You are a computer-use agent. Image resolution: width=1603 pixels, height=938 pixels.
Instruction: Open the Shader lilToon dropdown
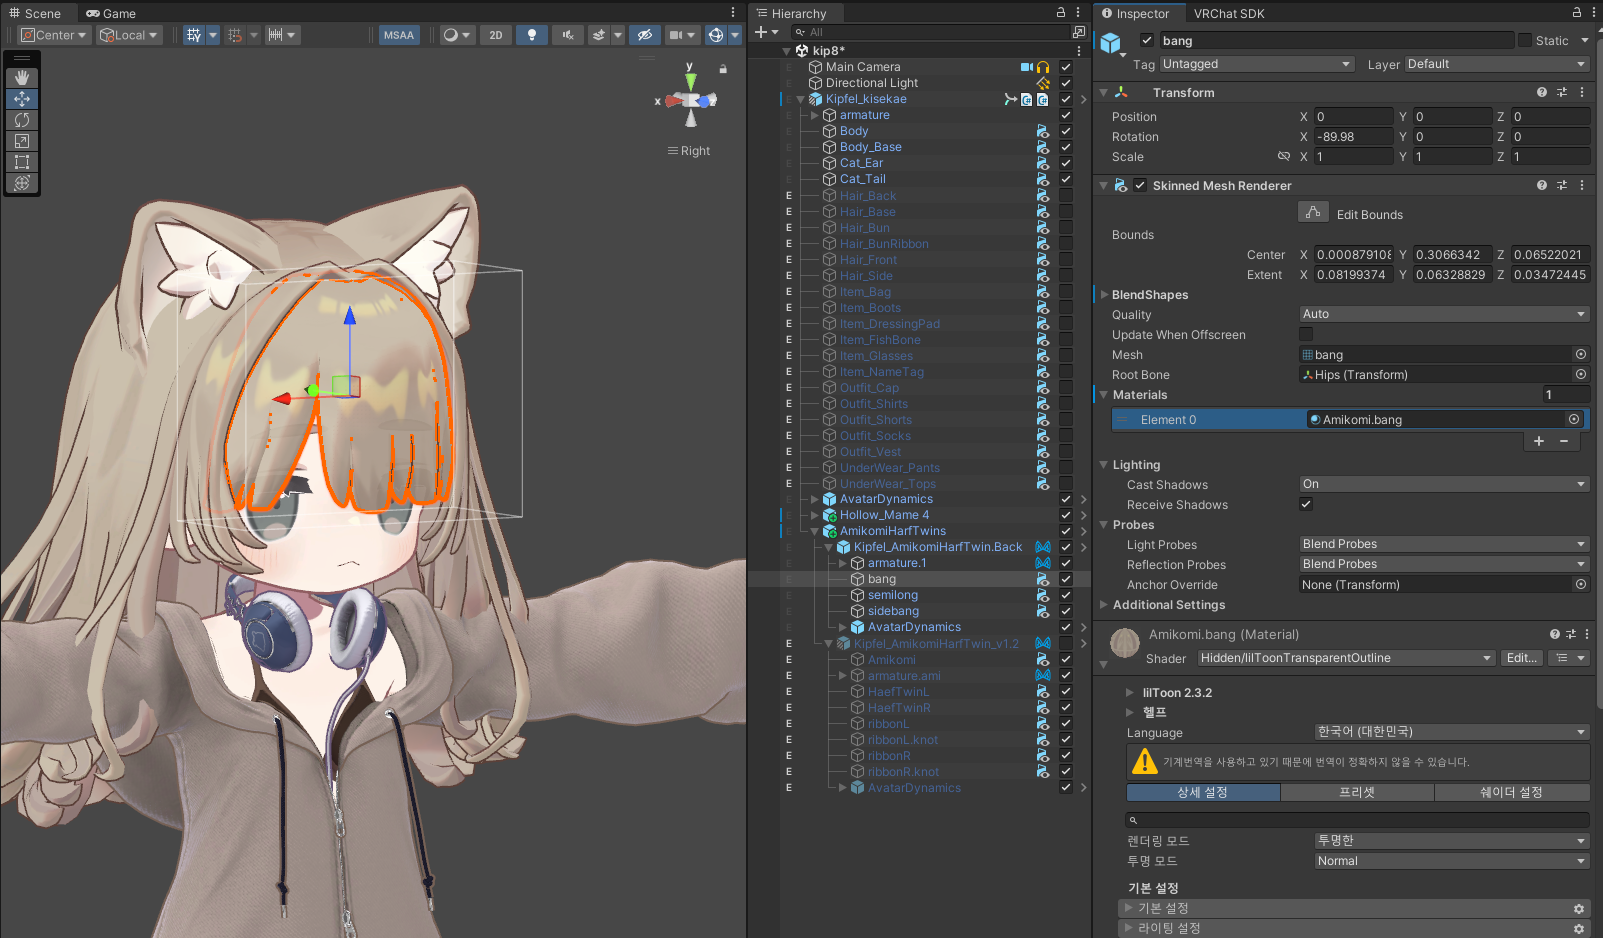tap(1346, 658)
